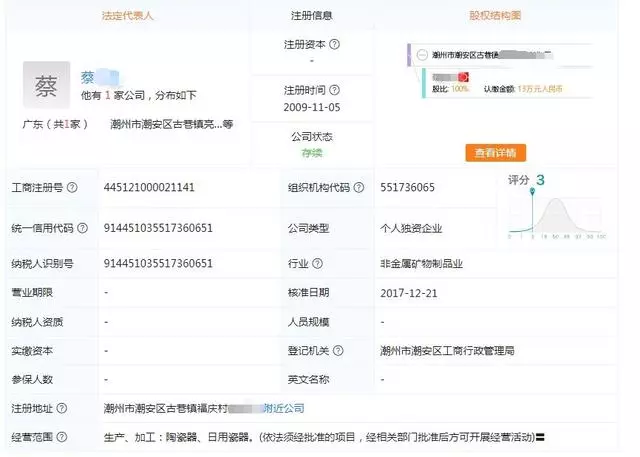Screen dimensions: 640x457
Task: Click registered address 潮州市潮安区古巷镇福庆村
Action: click(x=166, y=408)
